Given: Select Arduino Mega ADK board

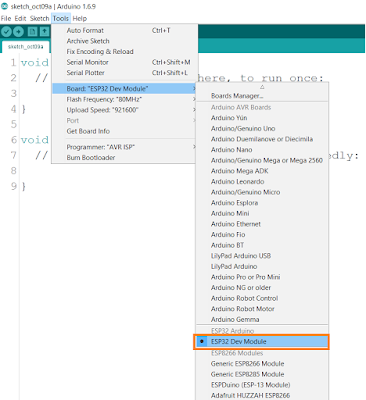Looking at the screenshot, I should tap(262, 171).
